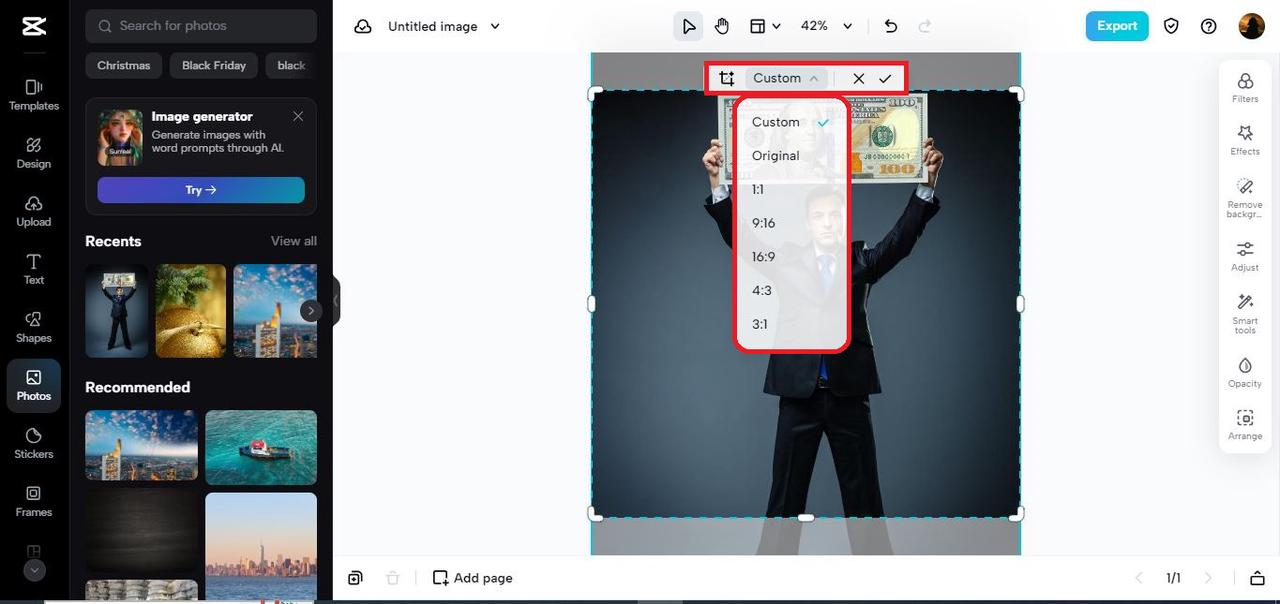Cancel the crop with the X icon
The height and width of the screenshot is (604, 1280).
858,78
